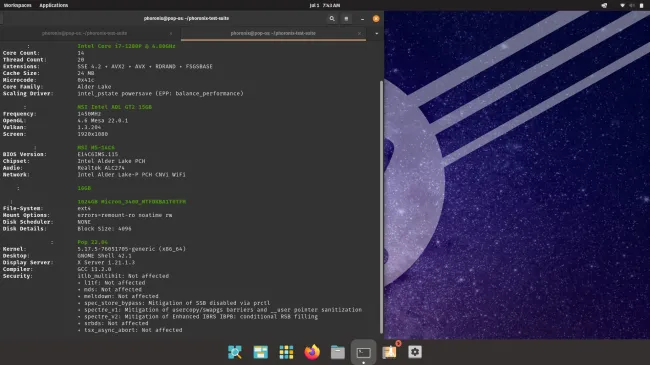This screenshot has height=365, width=650.
Task: Click the 'X Server 1.21.1.3' text
Action: [x=106, y=263]
